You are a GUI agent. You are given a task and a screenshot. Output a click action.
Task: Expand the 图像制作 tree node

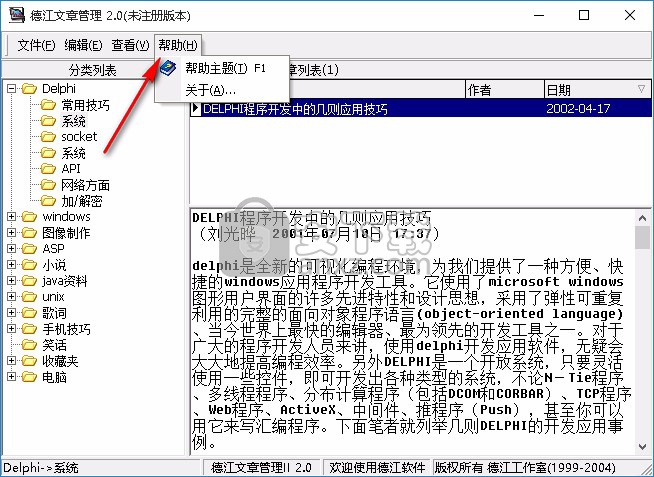[12, 233]
